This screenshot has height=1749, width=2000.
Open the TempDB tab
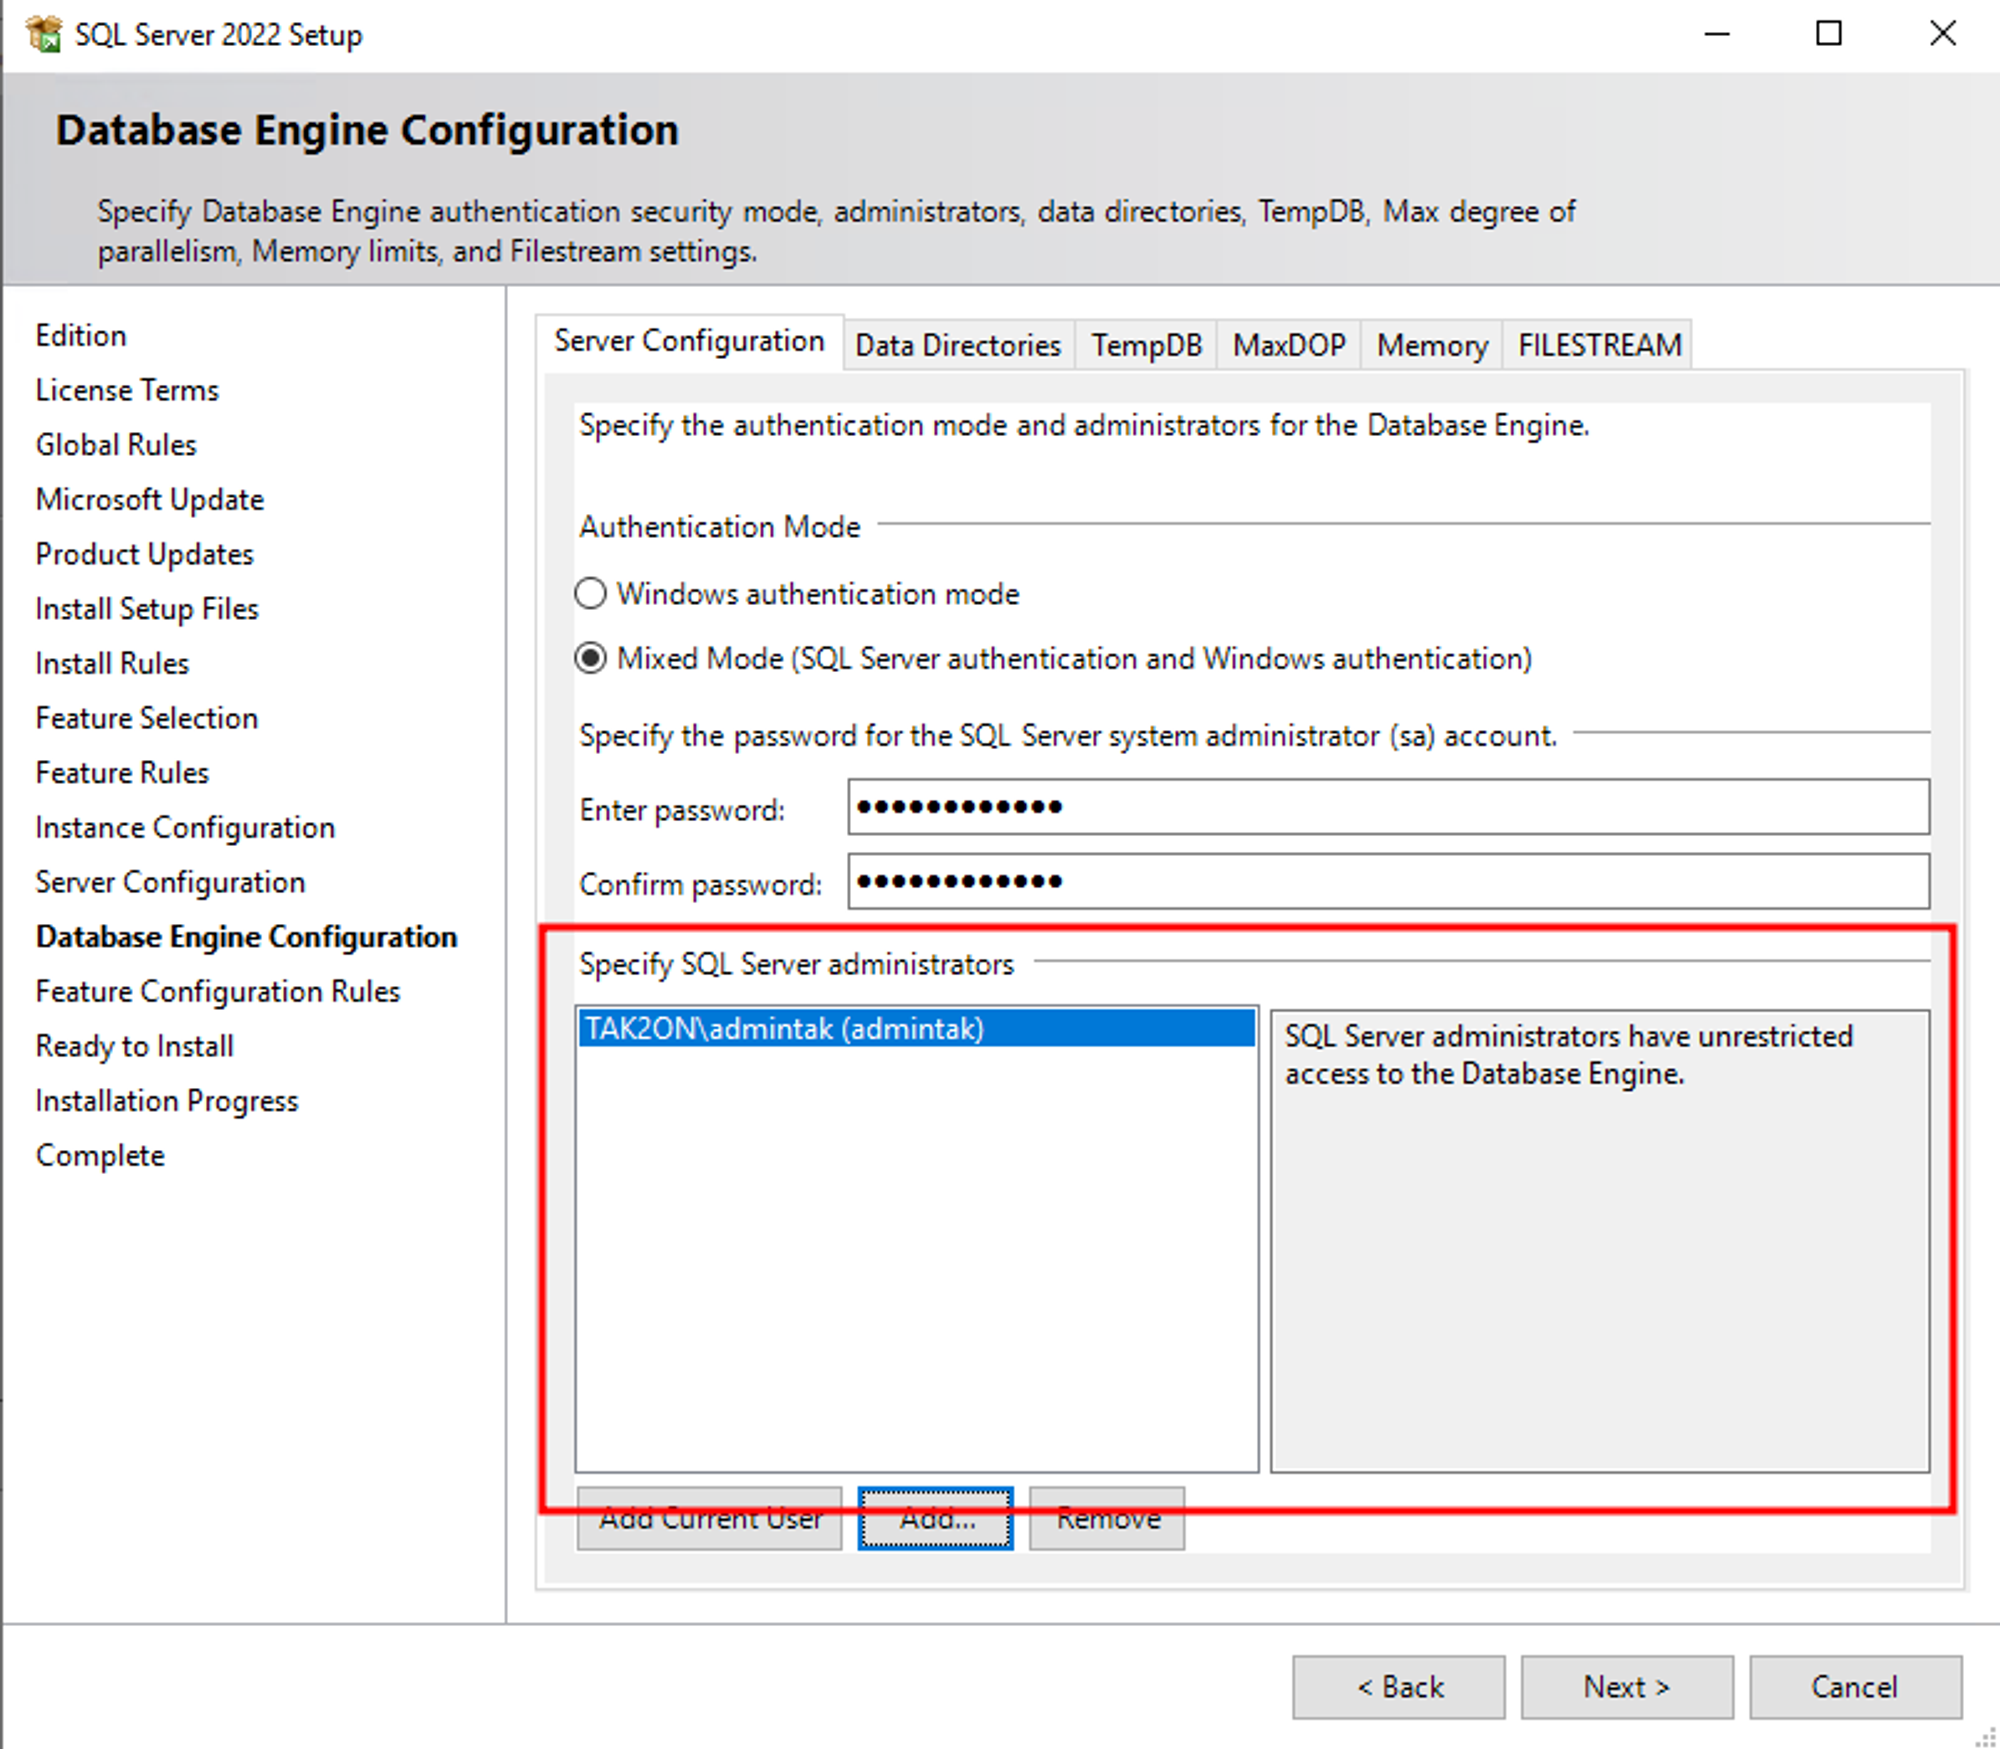(1146, 346)
